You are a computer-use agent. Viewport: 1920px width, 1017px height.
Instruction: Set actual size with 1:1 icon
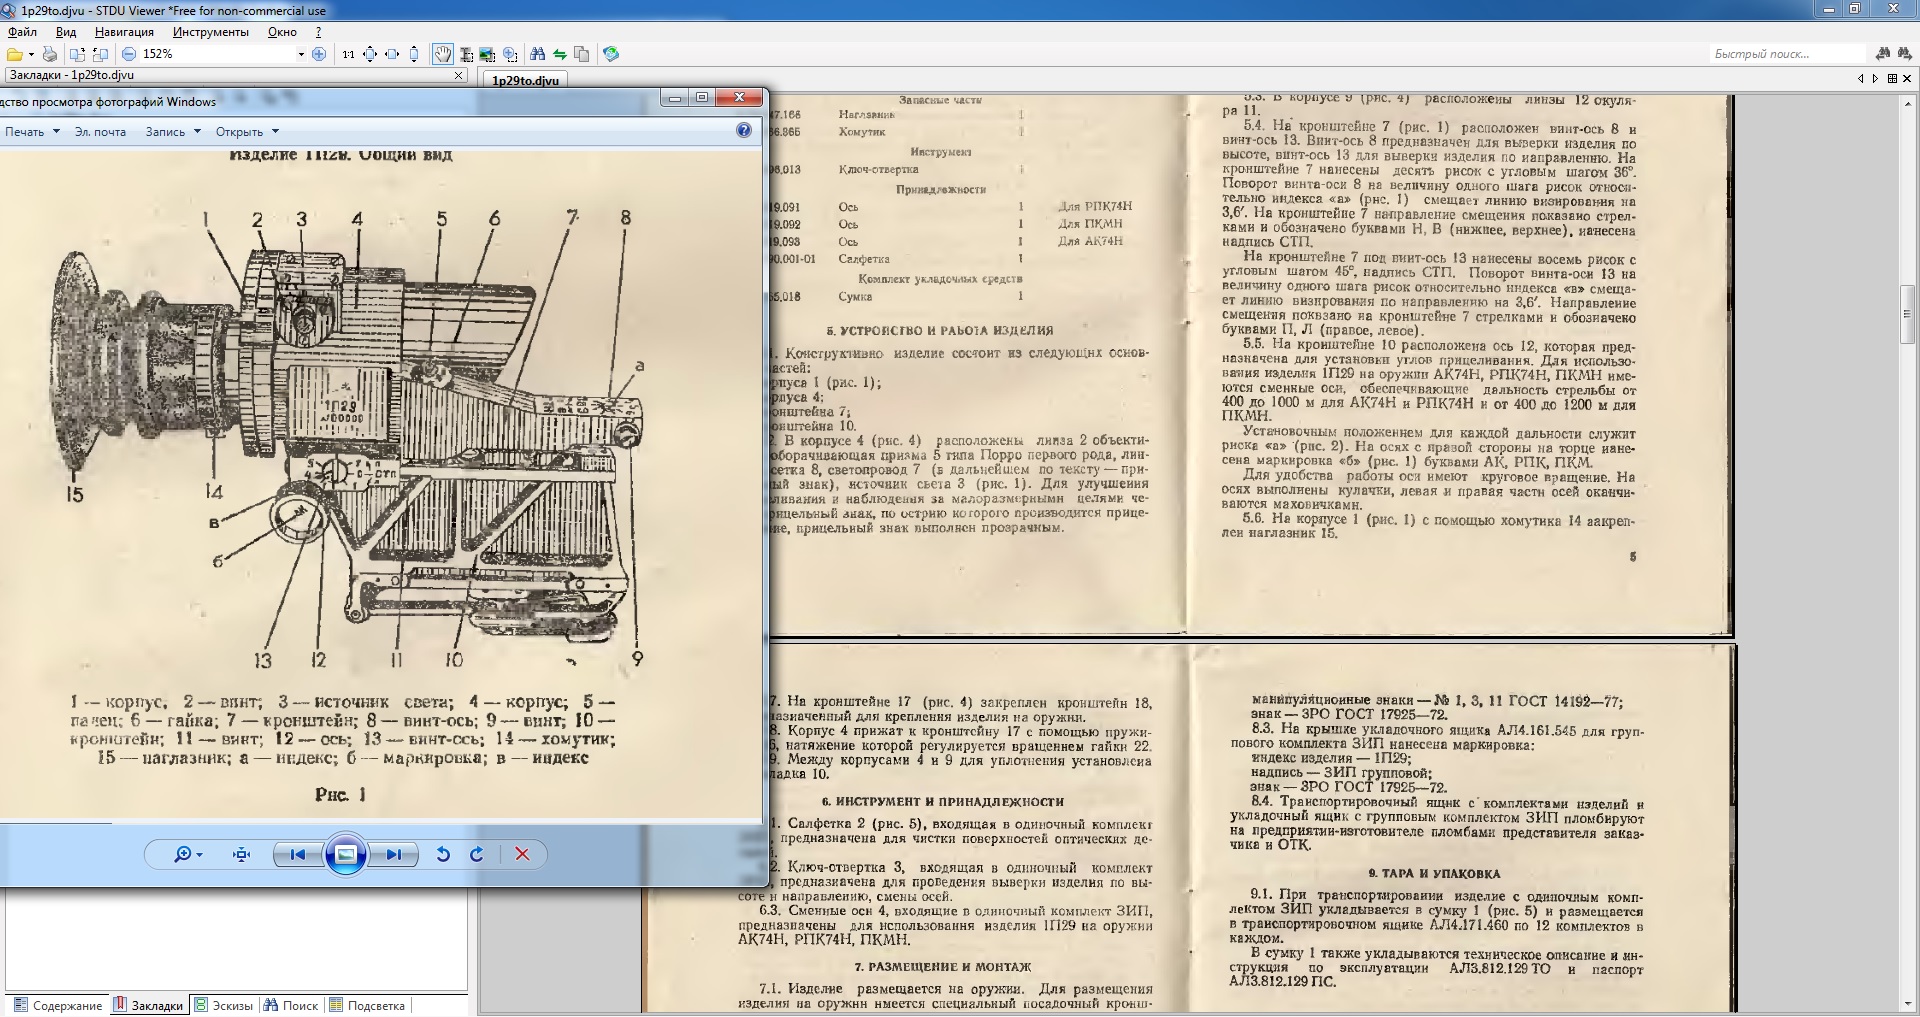pyautogui.click(x=348, y=54)
